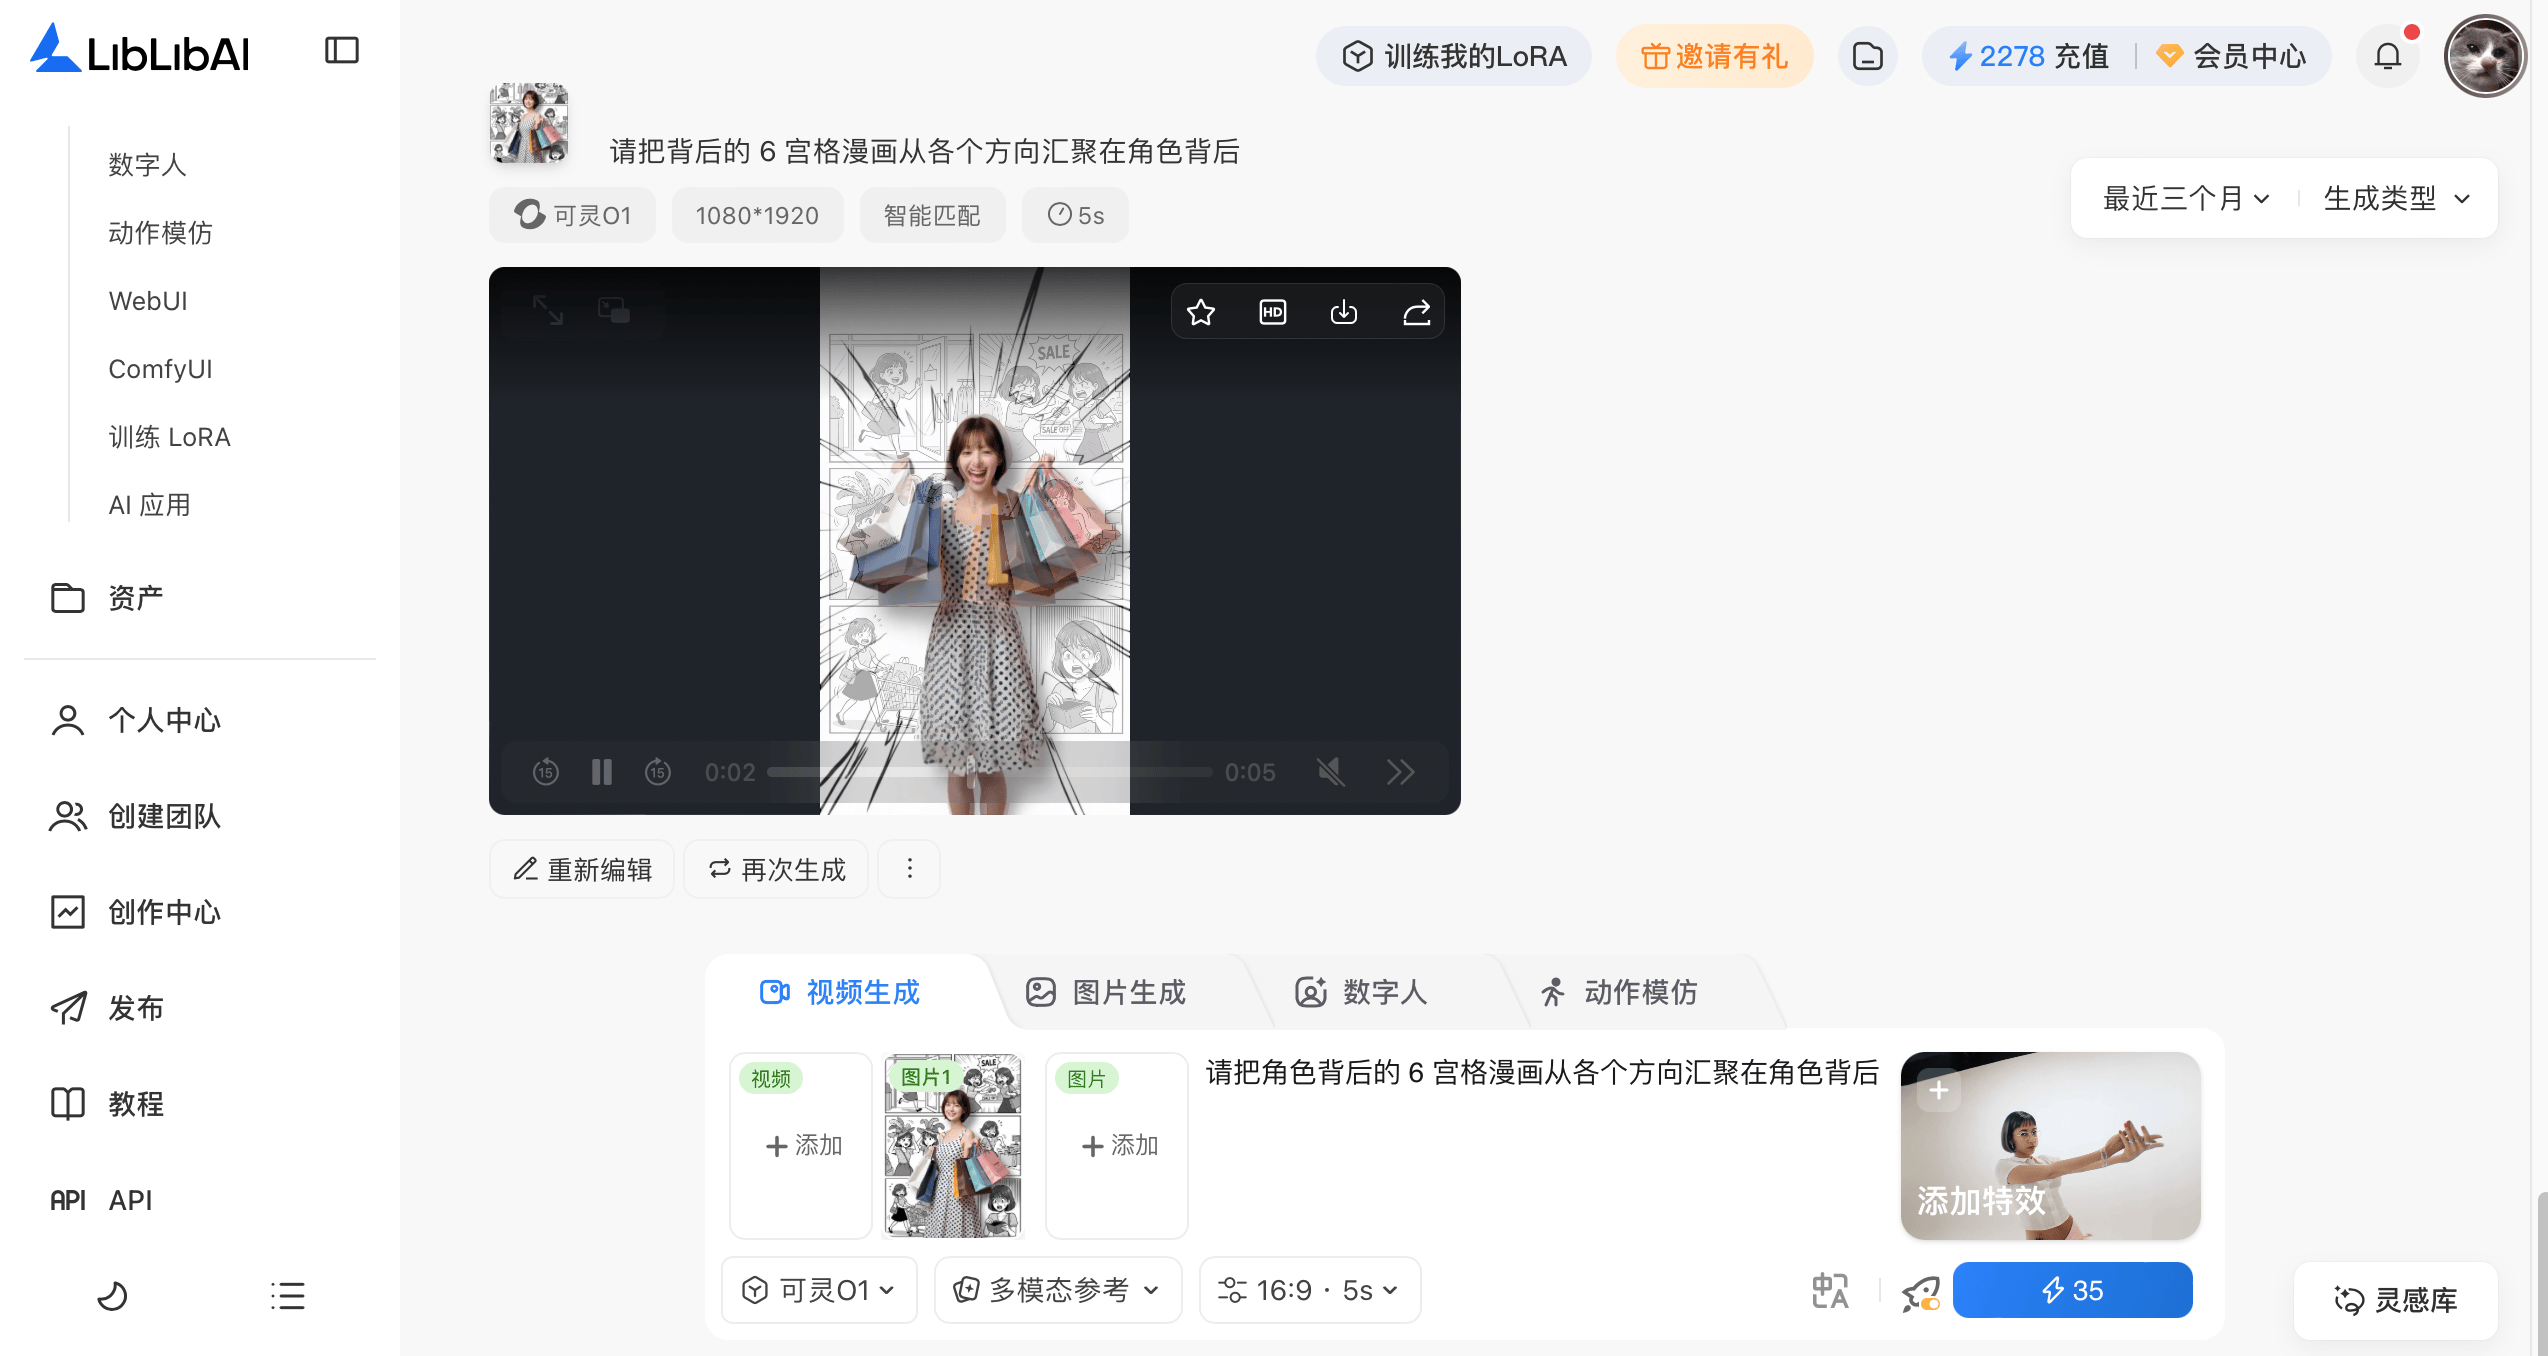The height and width of the screenshot is (1356, 2548).
Task: Click the 图片1 reference thumbnail
Action: (x=952, y=1146)
